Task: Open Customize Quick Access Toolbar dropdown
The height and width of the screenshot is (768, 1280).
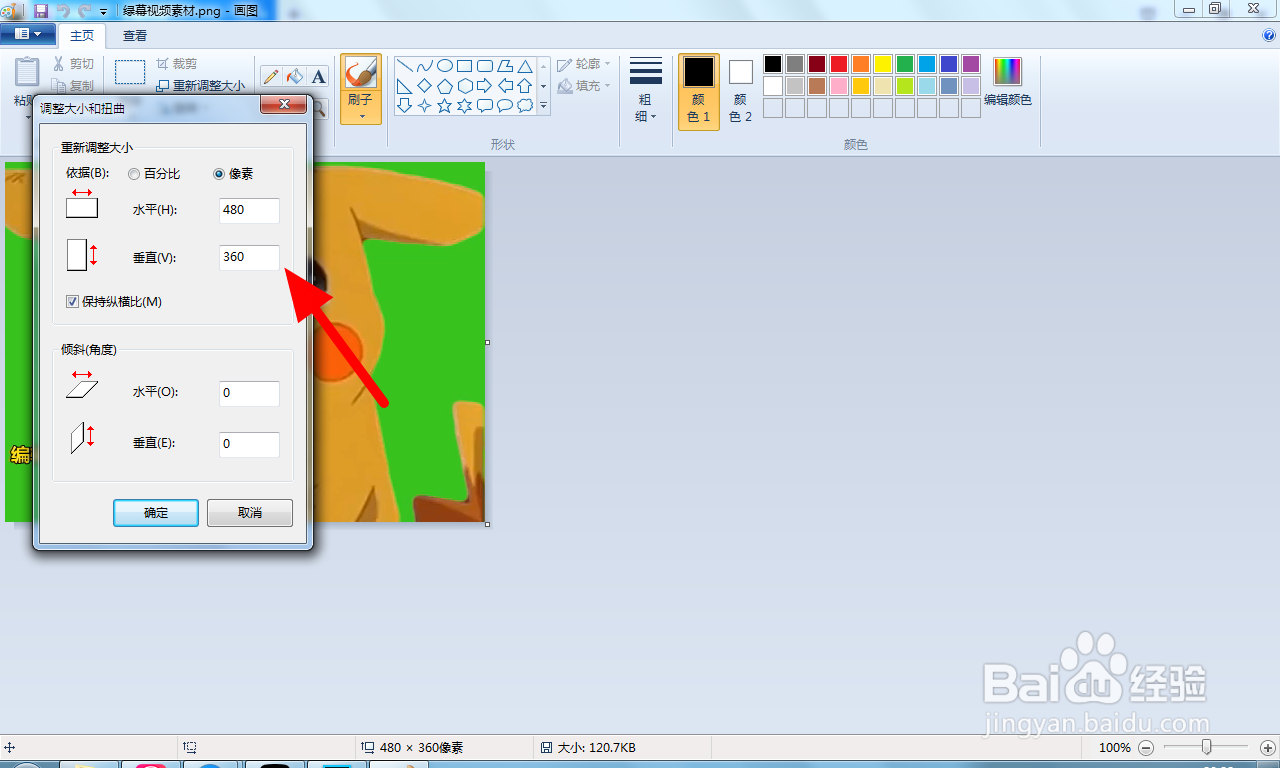Action: (103, 11)
